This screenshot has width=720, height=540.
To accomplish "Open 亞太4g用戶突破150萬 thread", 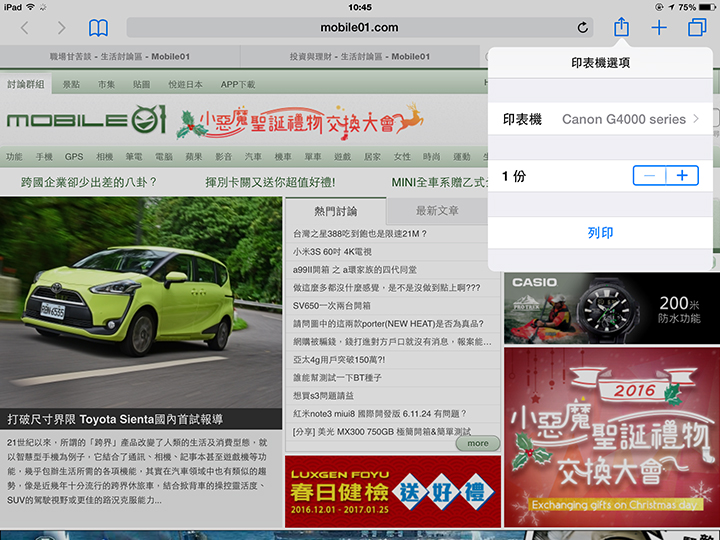I will [x=339, y=360].
